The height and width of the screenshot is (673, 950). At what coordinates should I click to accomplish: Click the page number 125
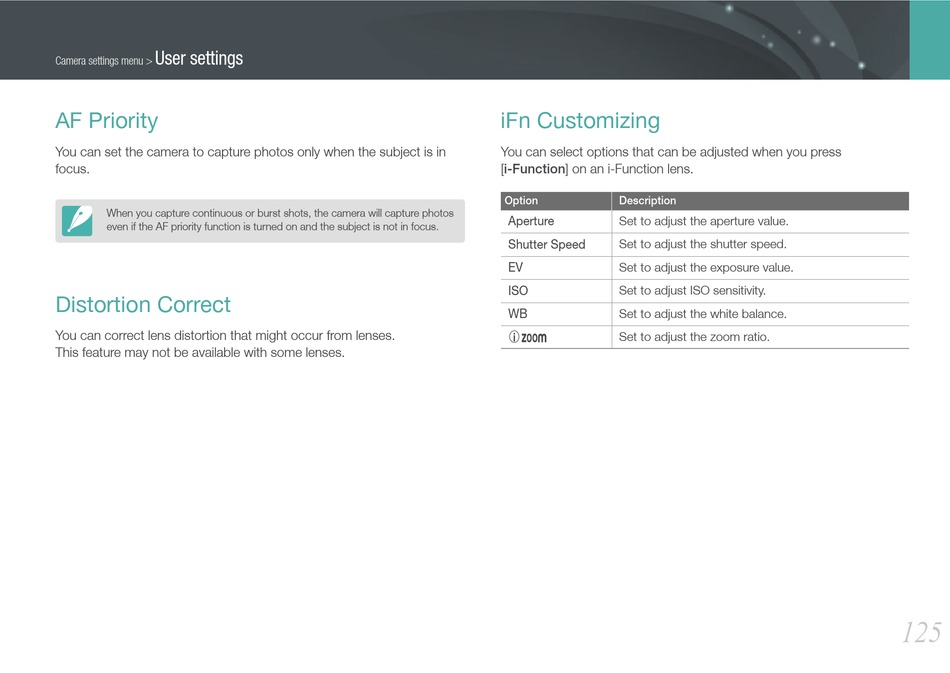[x=922, y=633]
